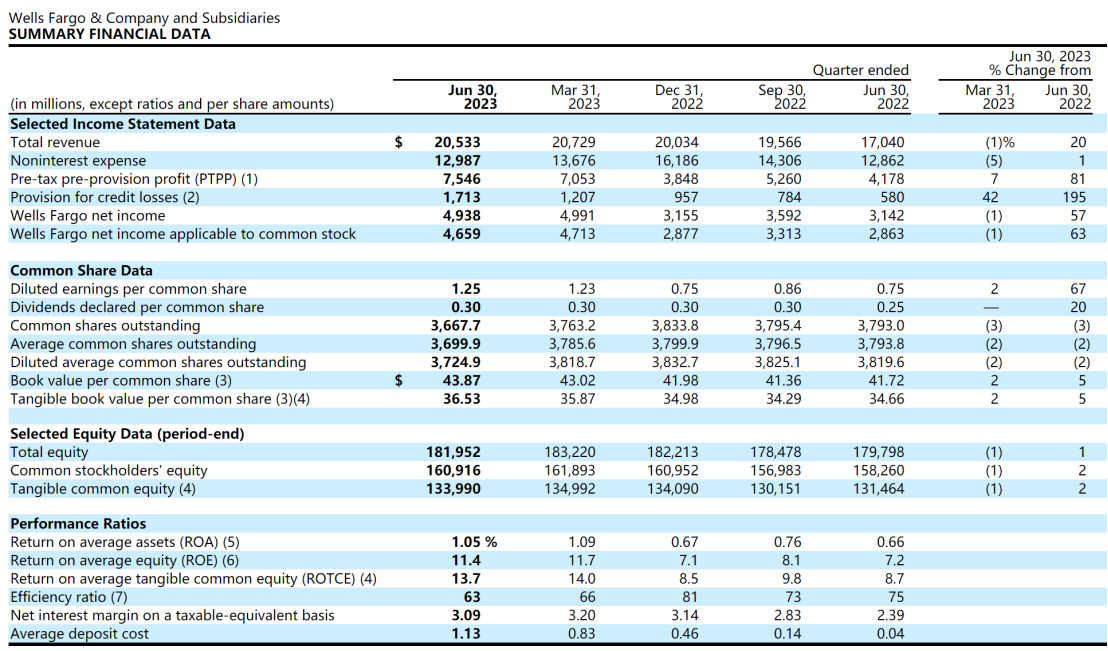Click the Selected Income Statement Data heading

[x=123, y=124]
